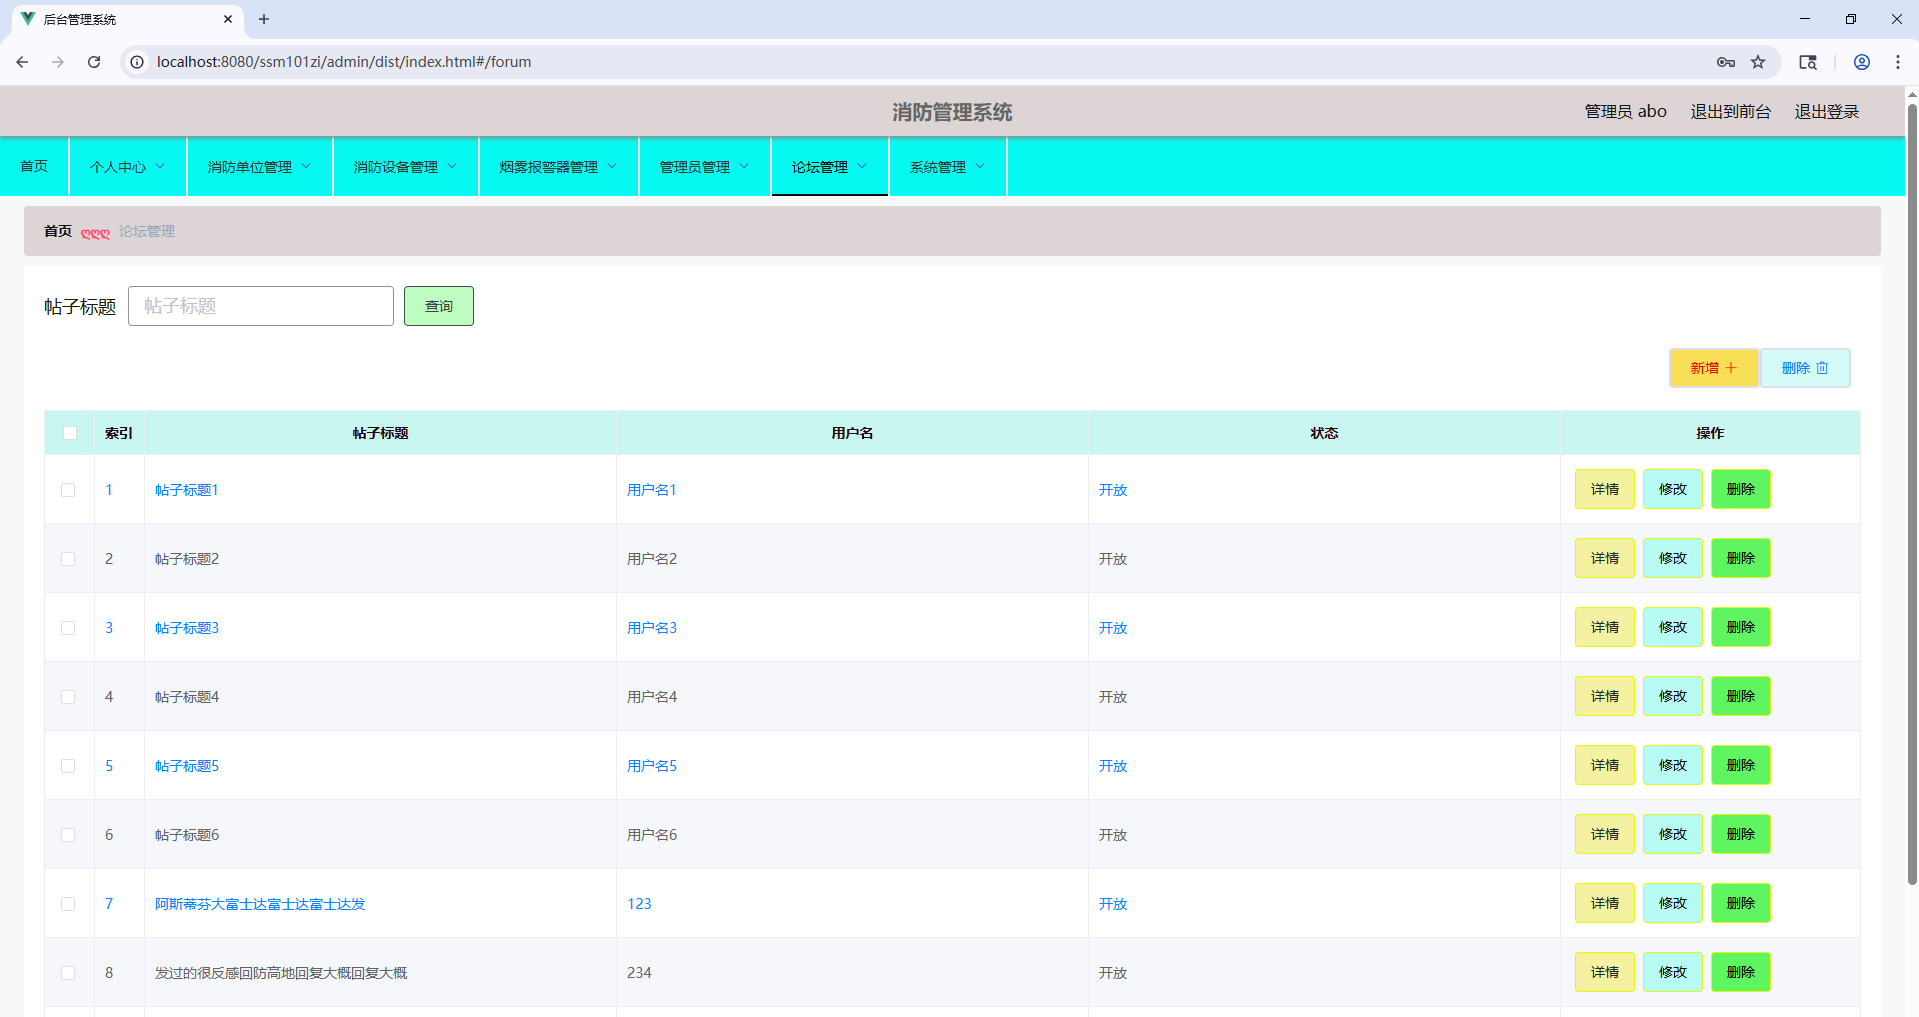The height and width of the screenshot is (1017, 1919).
Task: Reload the current page
Action: pyautogui.click(x=94, y=62)
